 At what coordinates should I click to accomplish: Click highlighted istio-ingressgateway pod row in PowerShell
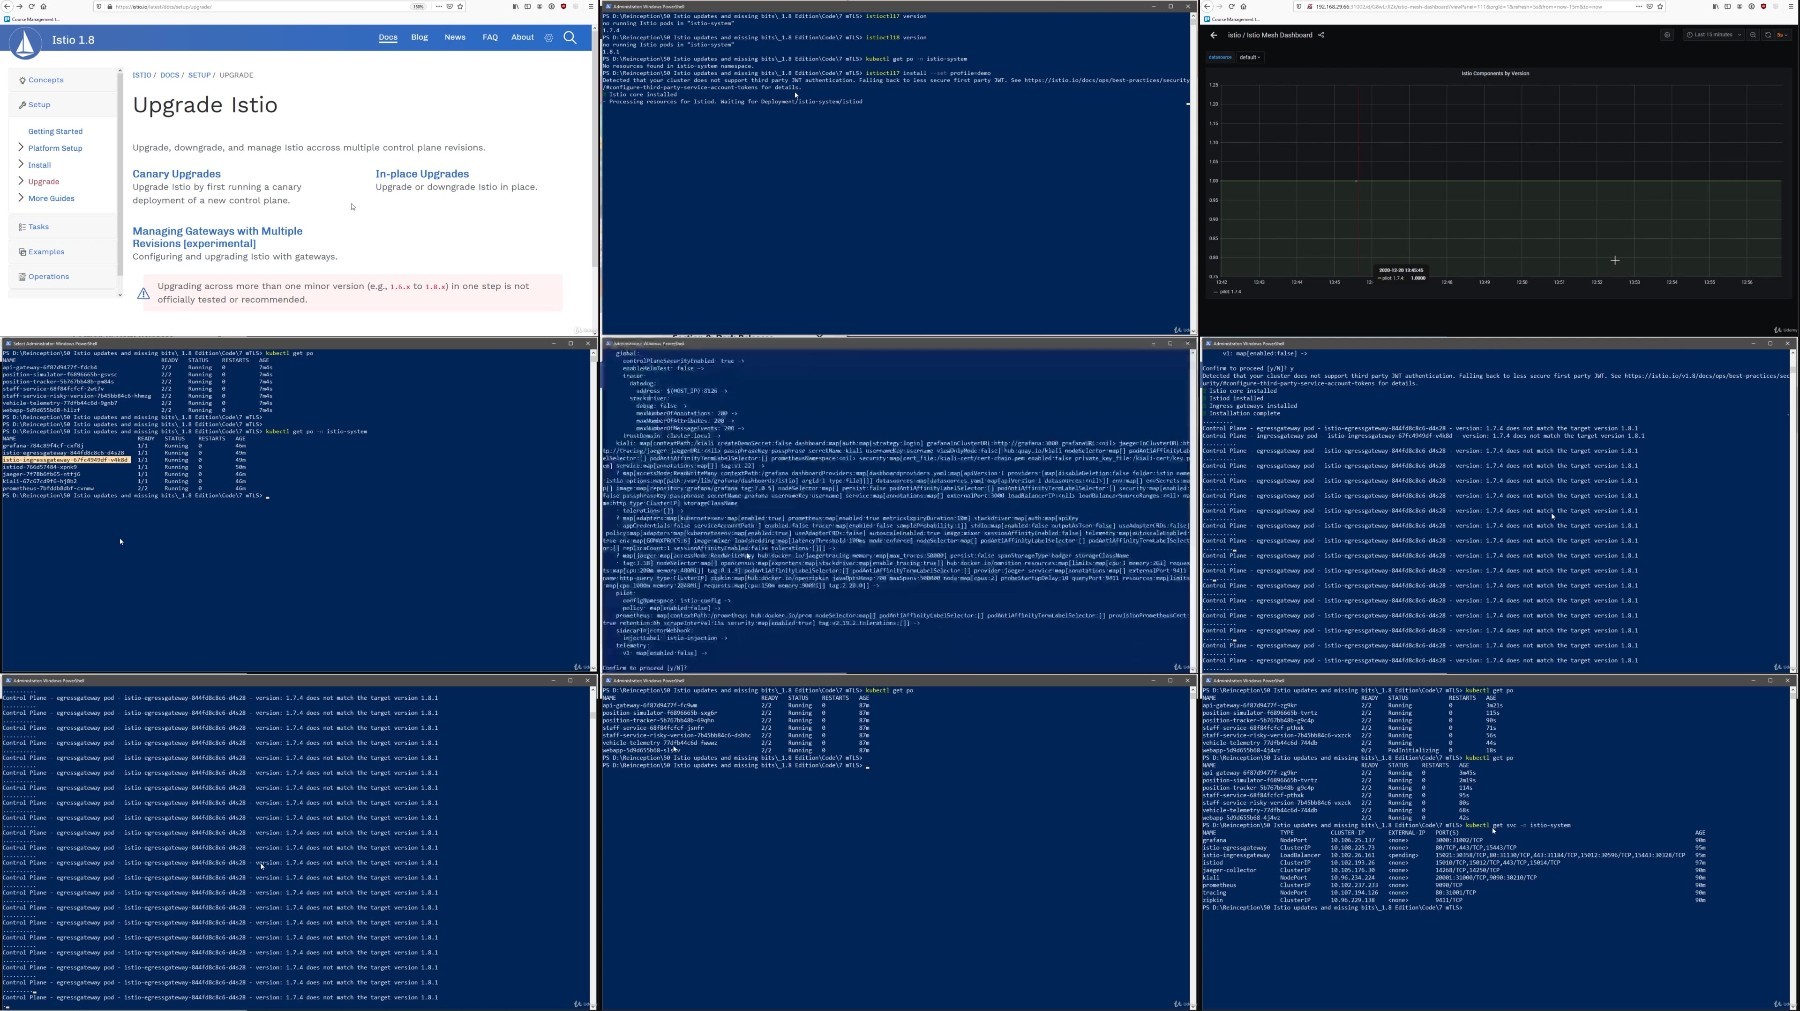pyautogui.click(x=66, y=460)
